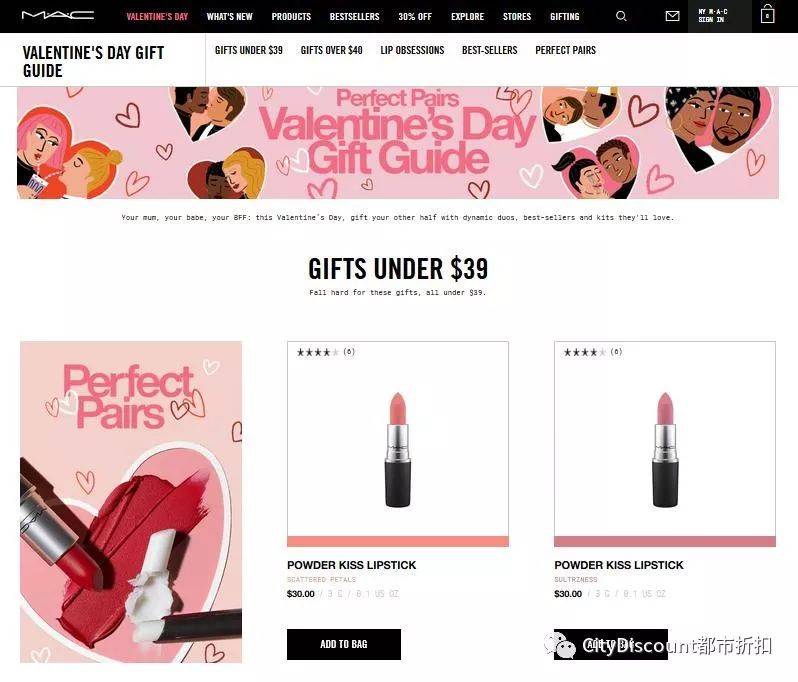Image resolution: width=798 pixels, height=682 pixels.
Task: Open the search magnifier icon
Action: point(621,16)
